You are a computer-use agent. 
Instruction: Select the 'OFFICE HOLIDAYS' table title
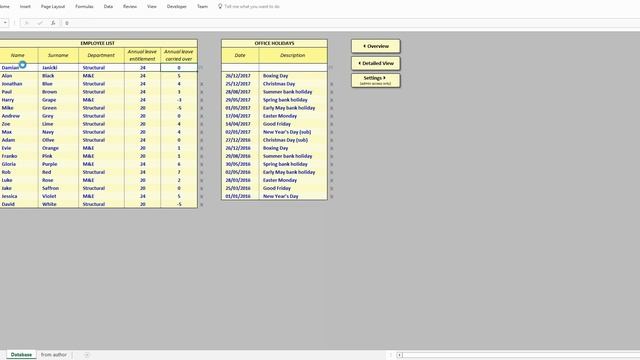coord(274,43)
